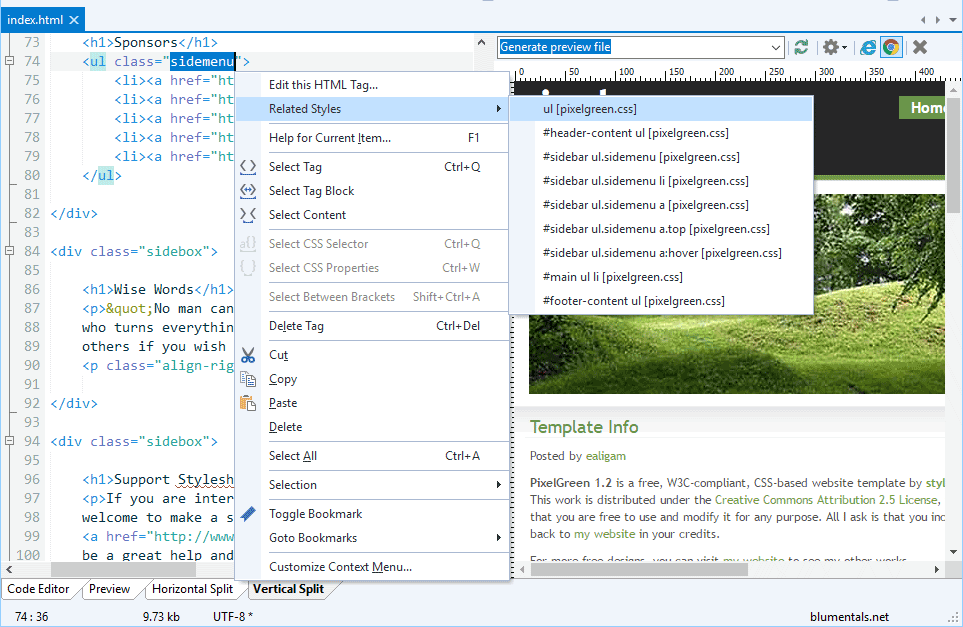The image size is (963, 627).
Task: Click the Select Content icon
Action: [x=248, y=215]
